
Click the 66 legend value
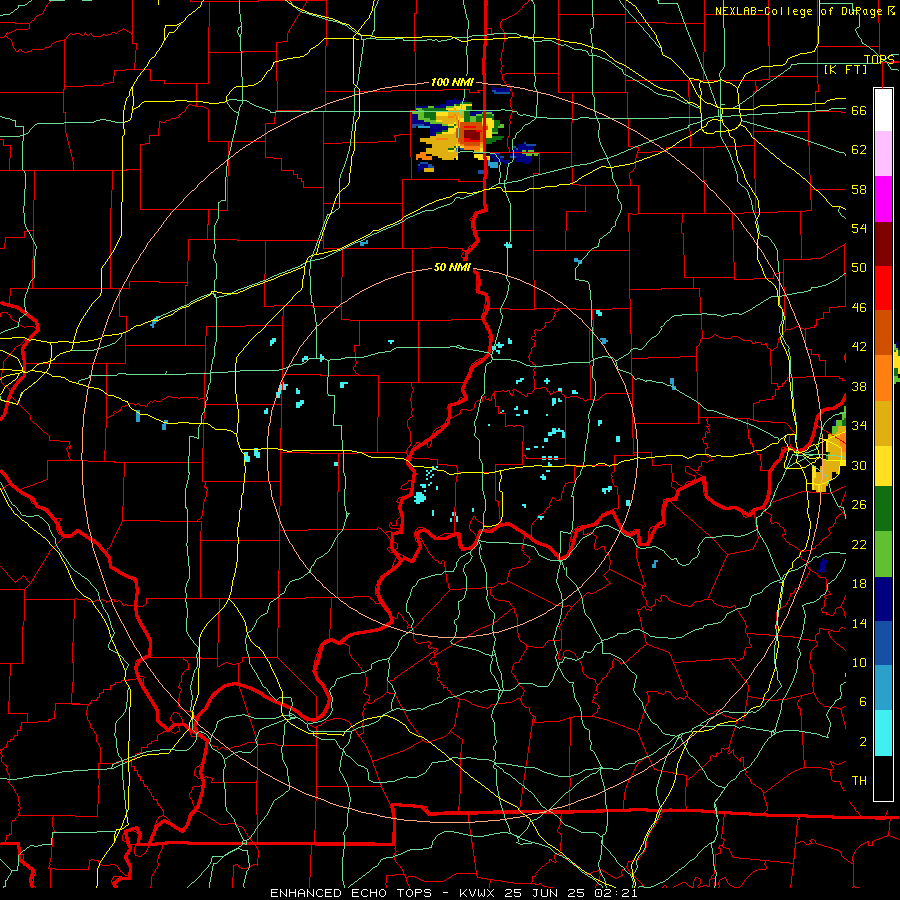(x=859, y=110)
